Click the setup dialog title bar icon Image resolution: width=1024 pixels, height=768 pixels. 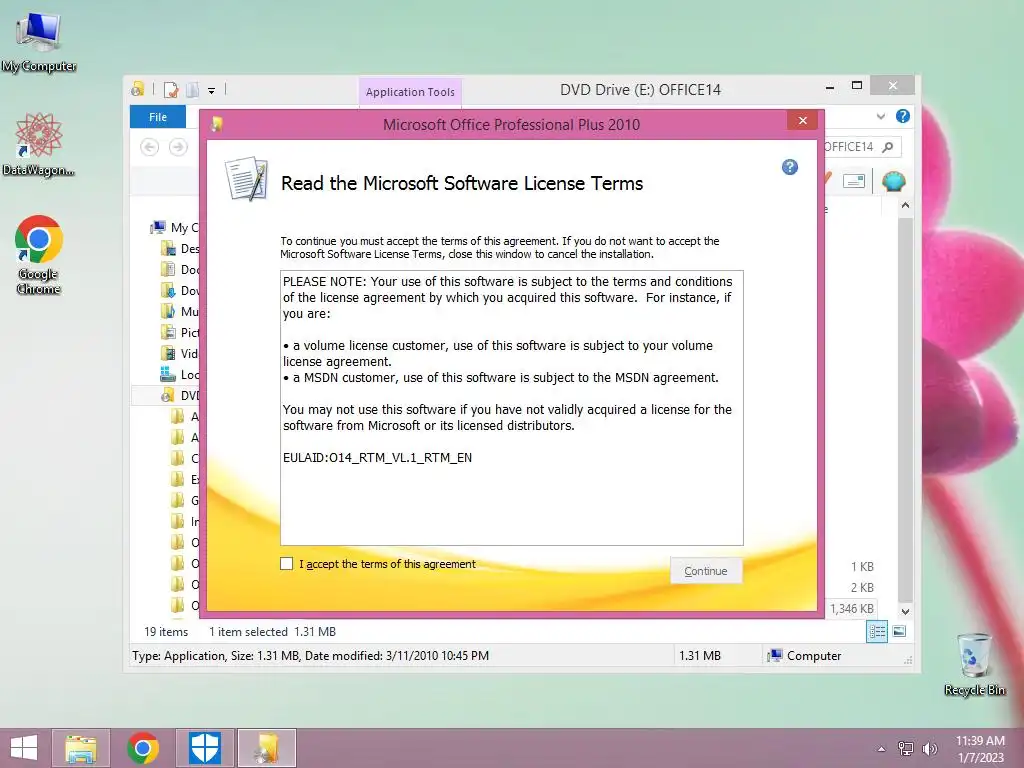(x=217, y=124)
